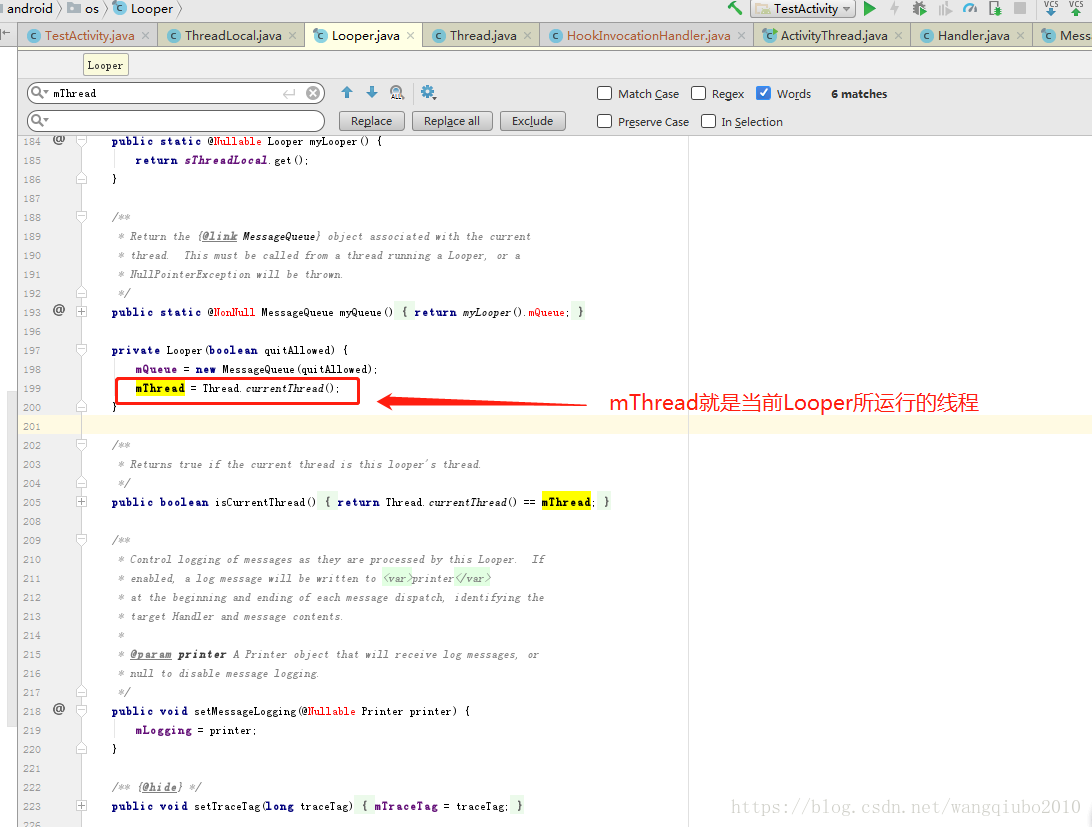Clear the mThread search text
The width and height of the screenshot is (1092, 827).
pyautogui.click(x=313, y=93)
